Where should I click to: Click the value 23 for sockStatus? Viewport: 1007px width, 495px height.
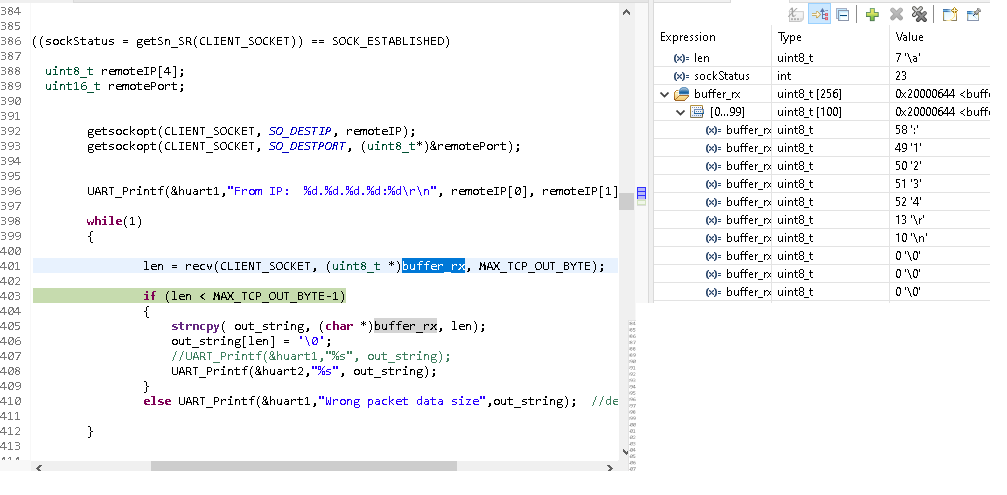click(x=901, y=76)
